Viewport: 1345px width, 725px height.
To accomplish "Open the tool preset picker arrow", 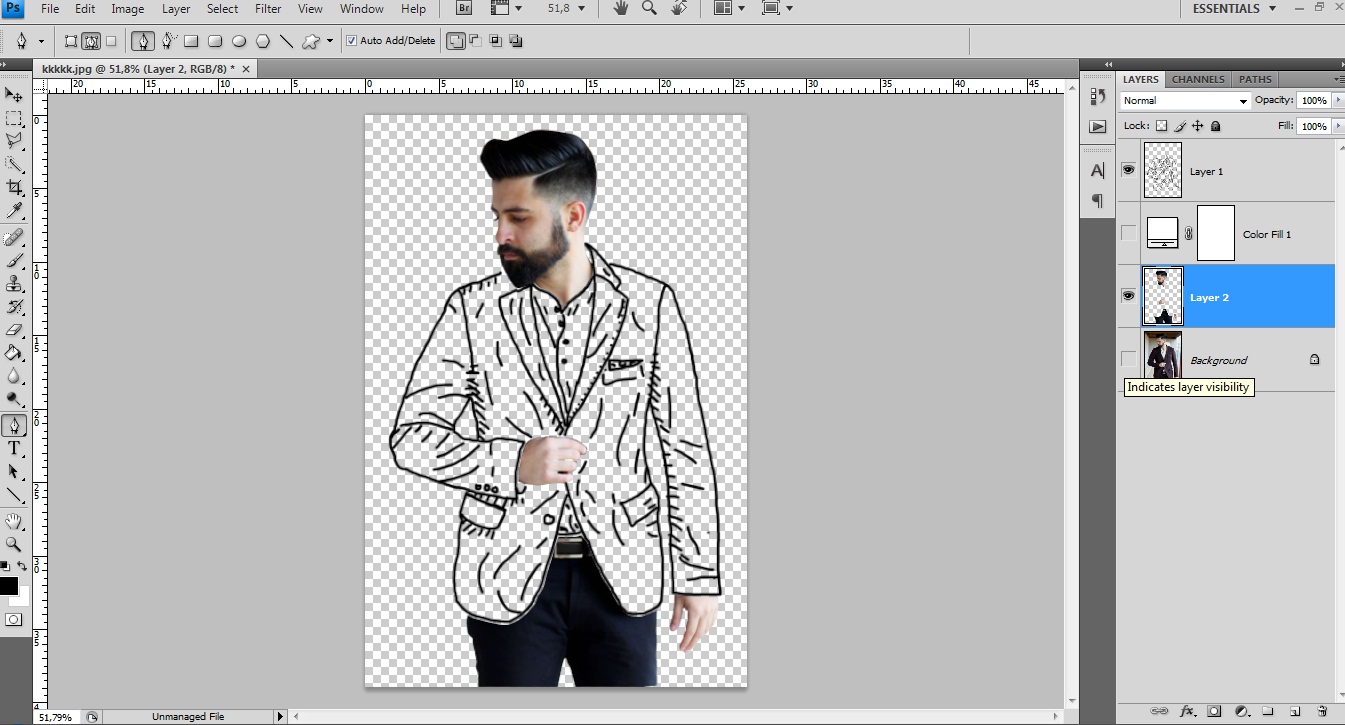I will 41,41.
